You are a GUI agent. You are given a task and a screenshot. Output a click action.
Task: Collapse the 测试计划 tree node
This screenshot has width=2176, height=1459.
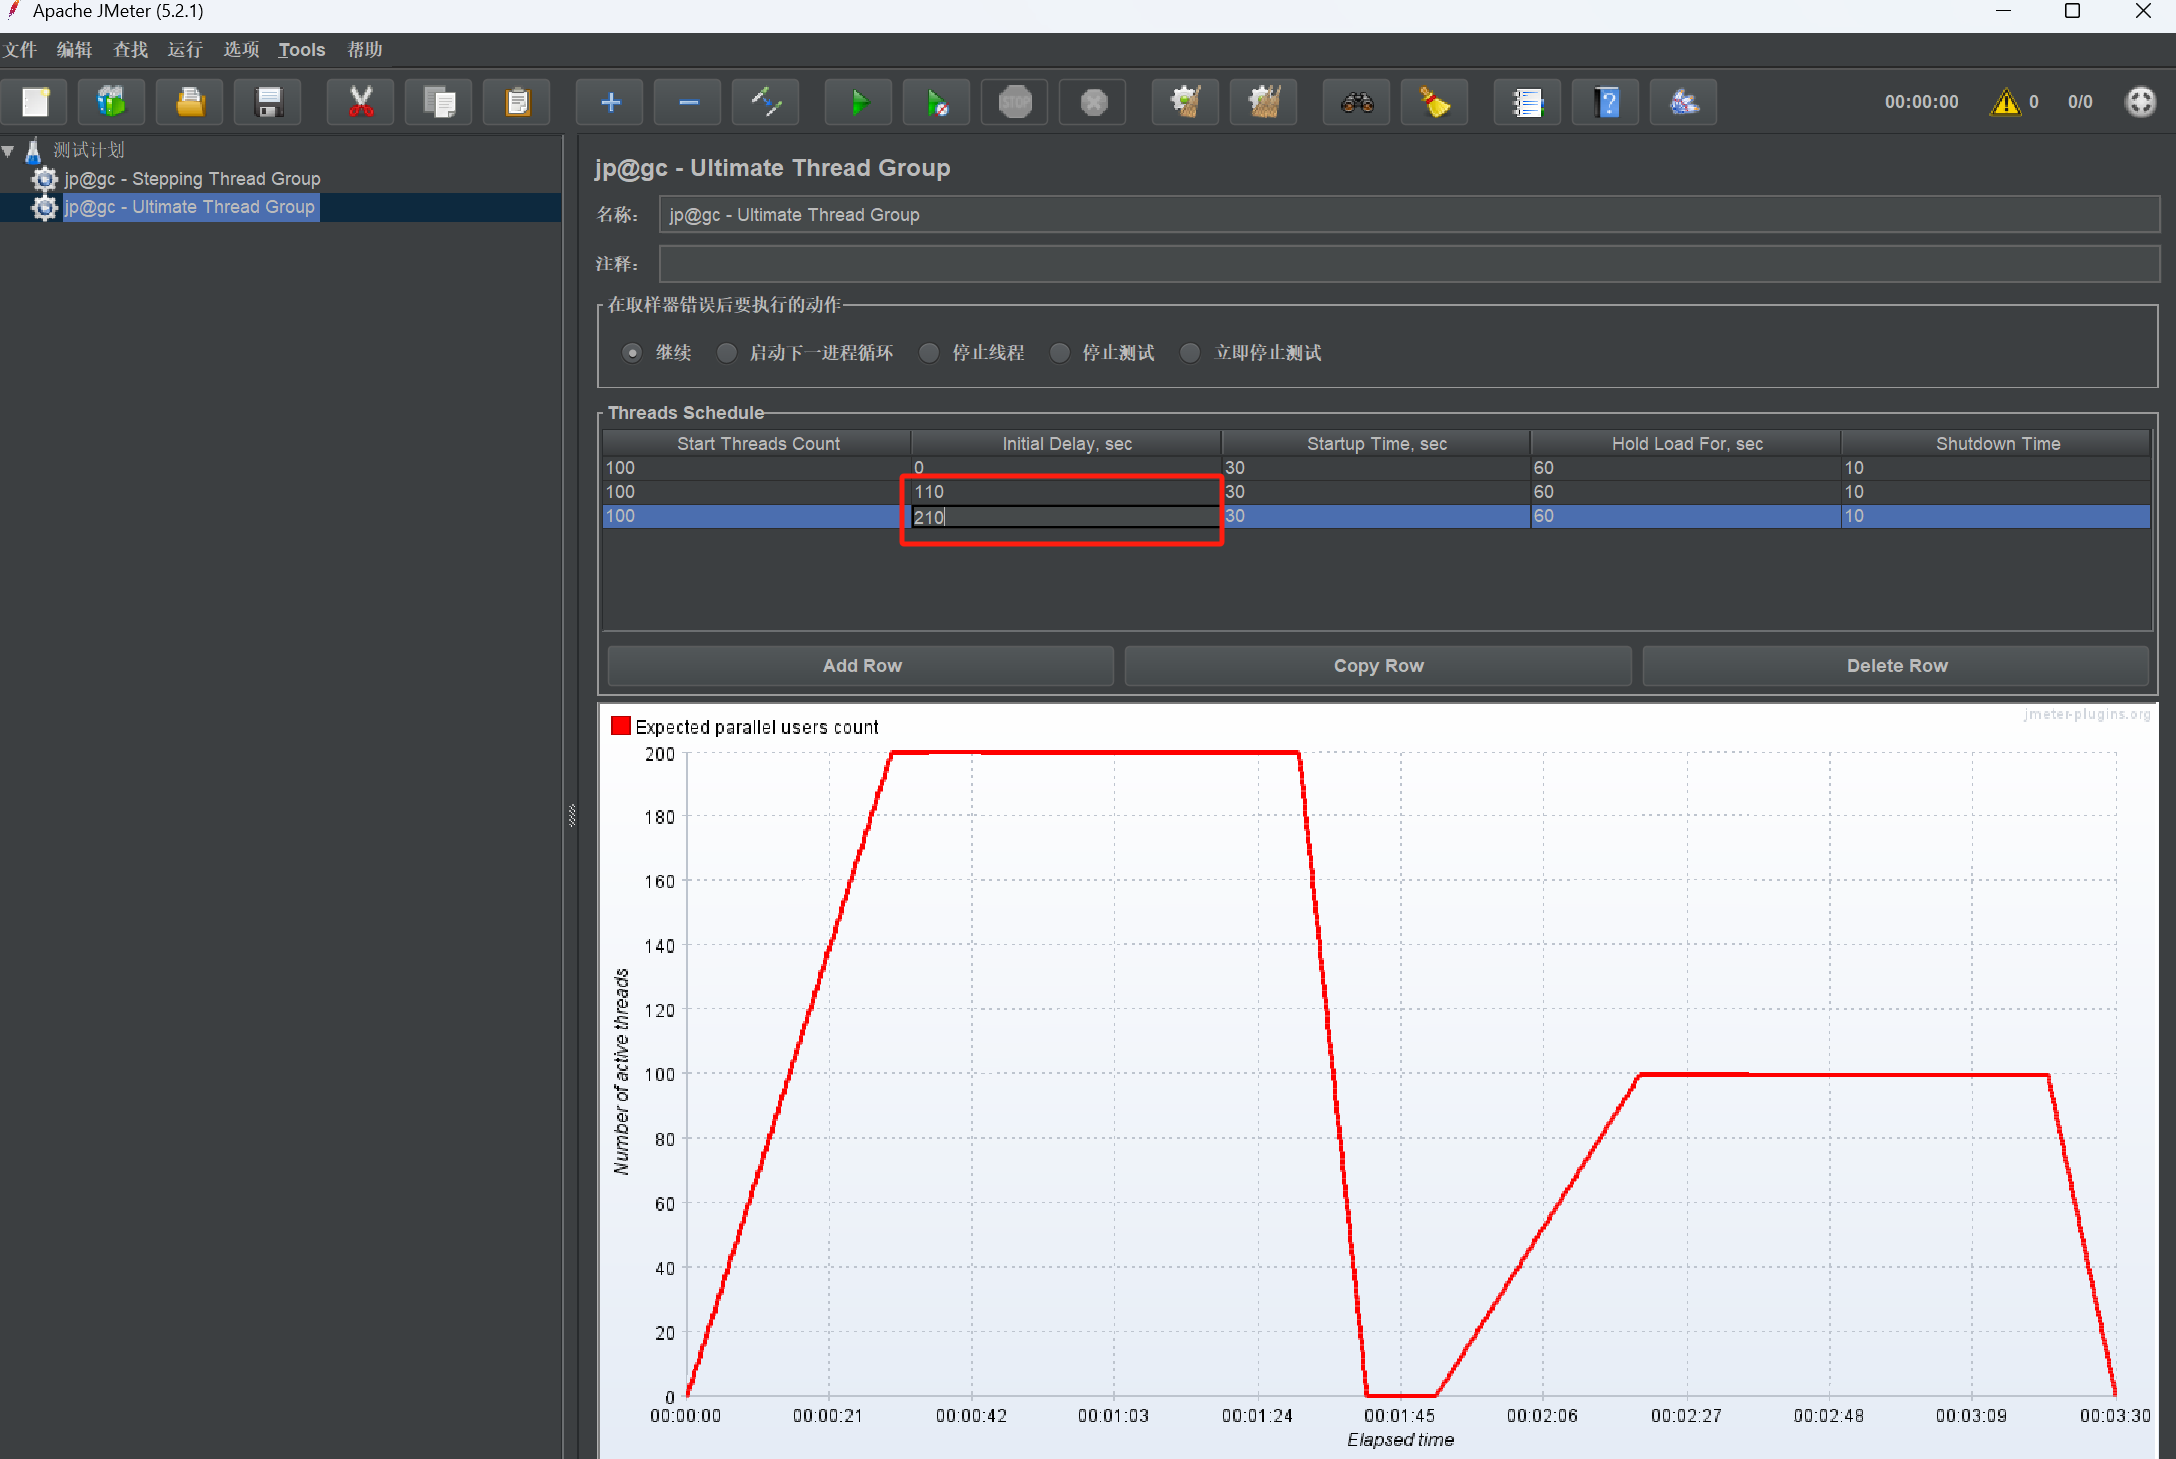[x=9, y=151]
